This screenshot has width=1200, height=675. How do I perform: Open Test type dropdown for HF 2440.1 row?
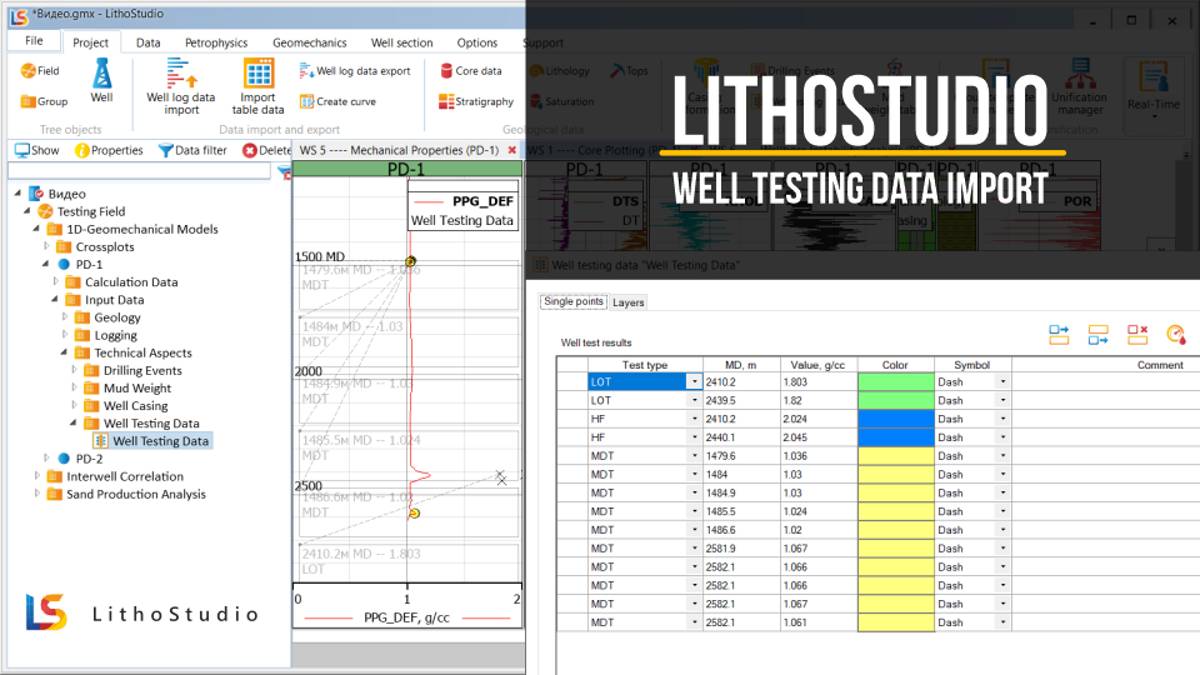point(693,437)
